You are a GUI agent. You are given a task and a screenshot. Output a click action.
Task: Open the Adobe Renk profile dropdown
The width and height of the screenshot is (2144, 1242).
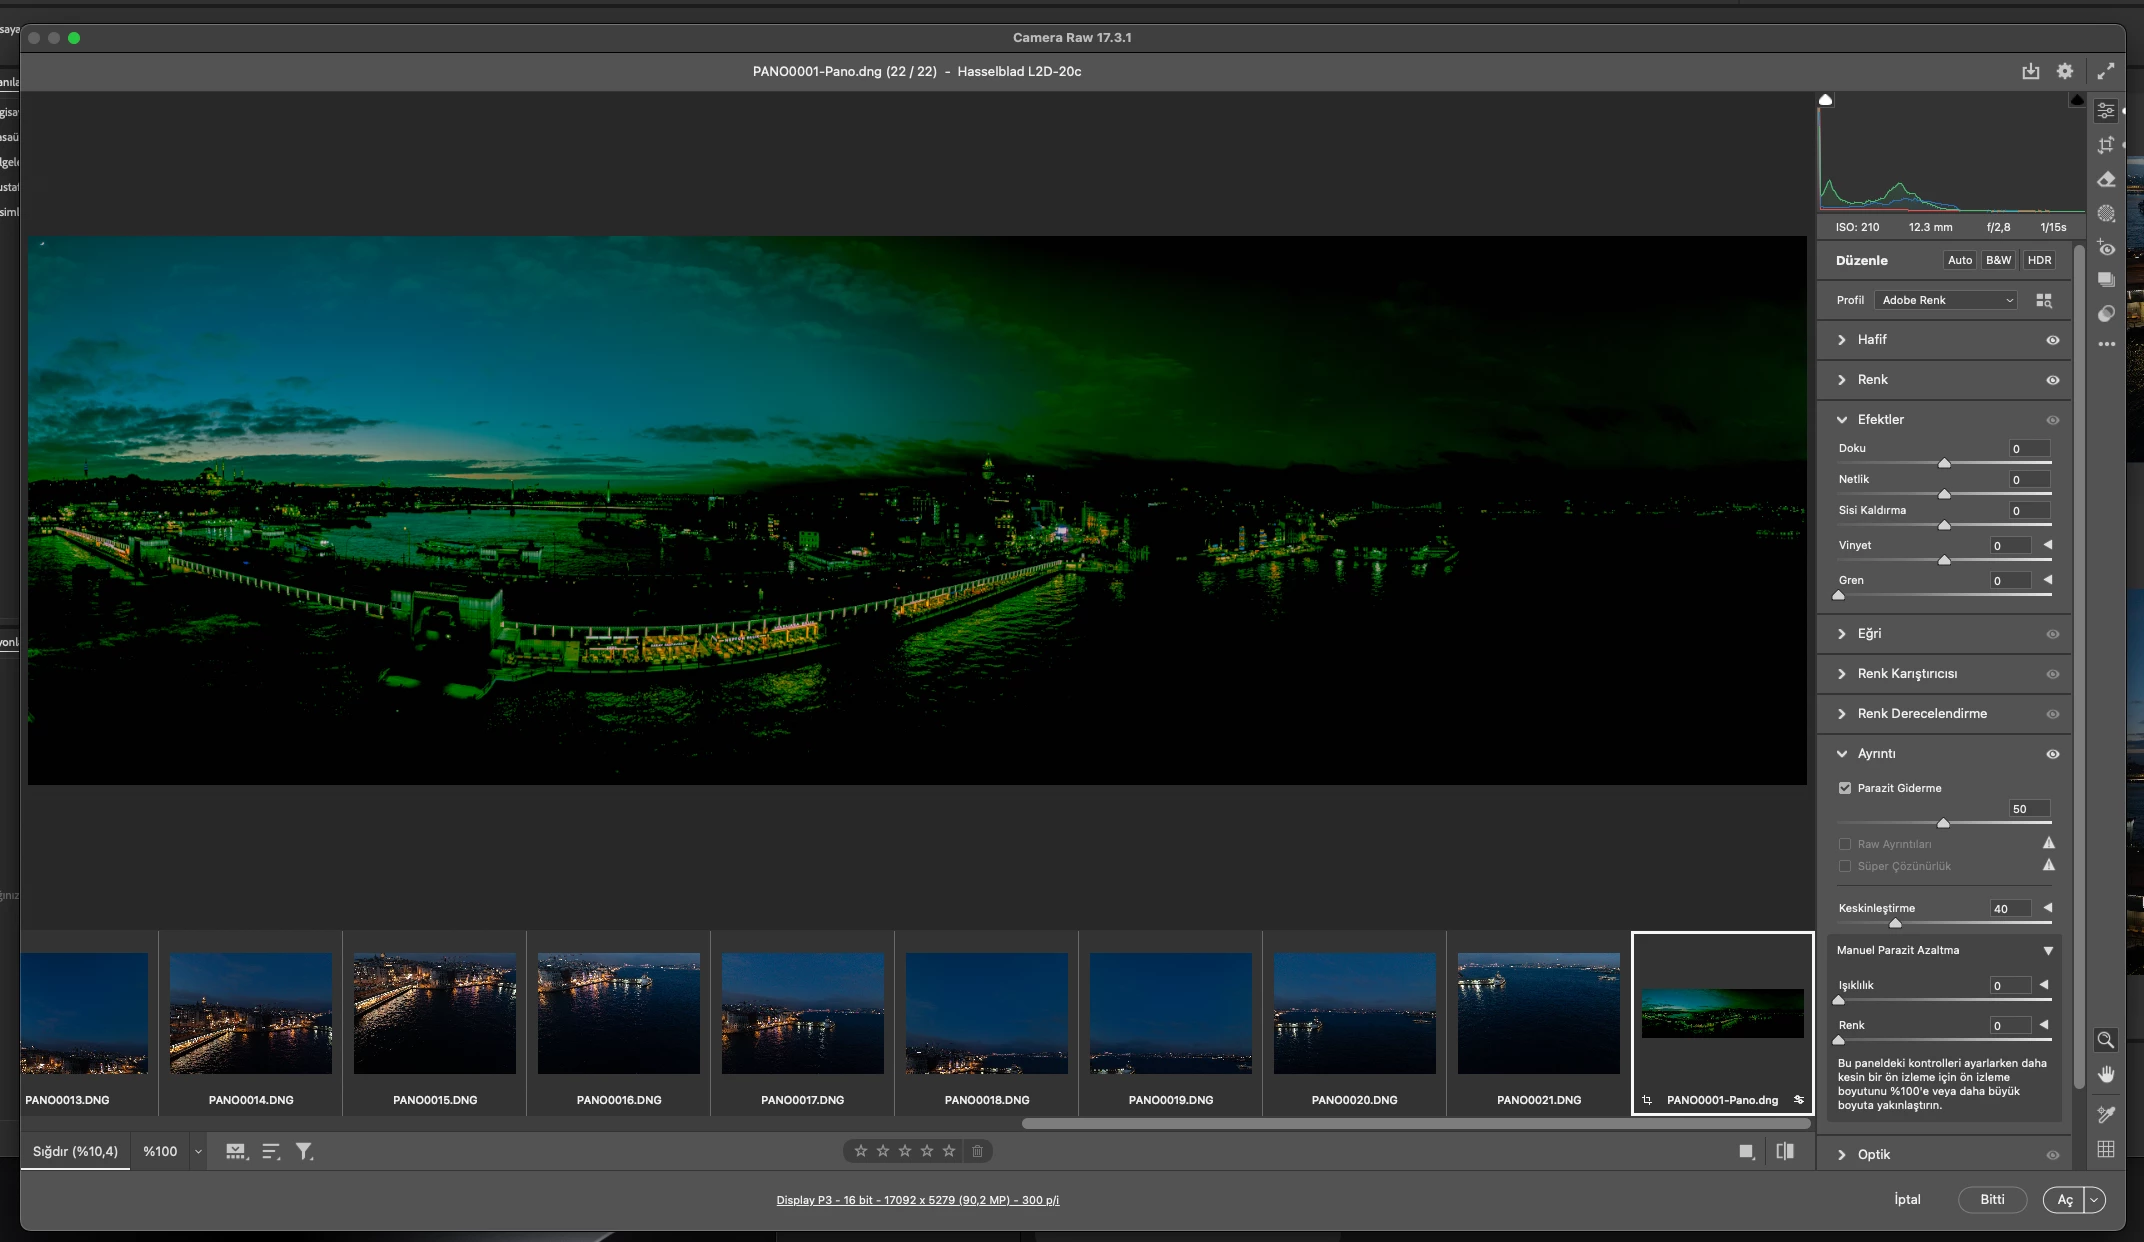coord(1946,300)
